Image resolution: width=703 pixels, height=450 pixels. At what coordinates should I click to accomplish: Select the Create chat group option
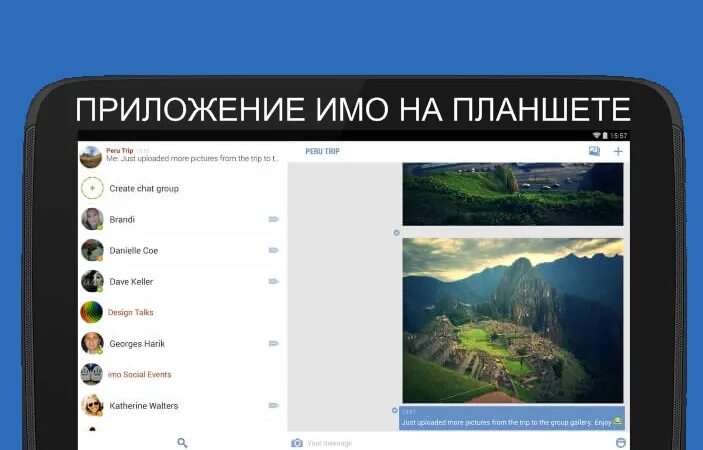182,188
